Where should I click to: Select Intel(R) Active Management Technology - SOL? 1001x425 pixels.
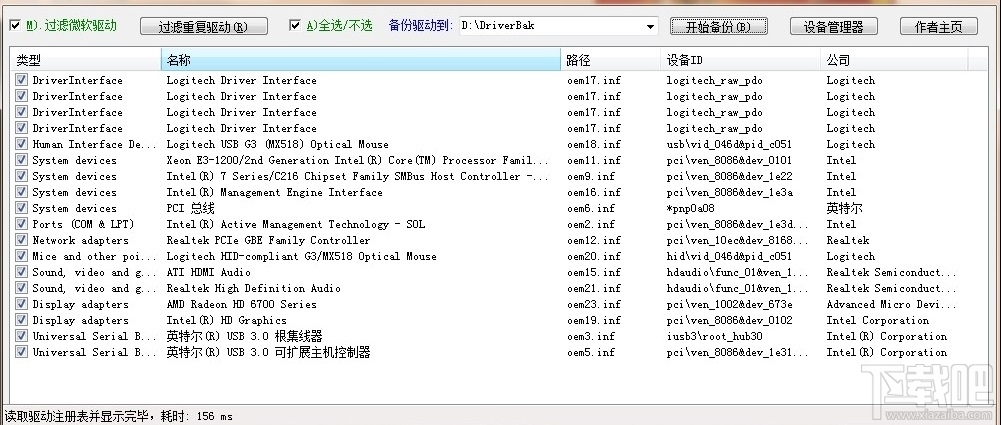click(x=296, y=224)
